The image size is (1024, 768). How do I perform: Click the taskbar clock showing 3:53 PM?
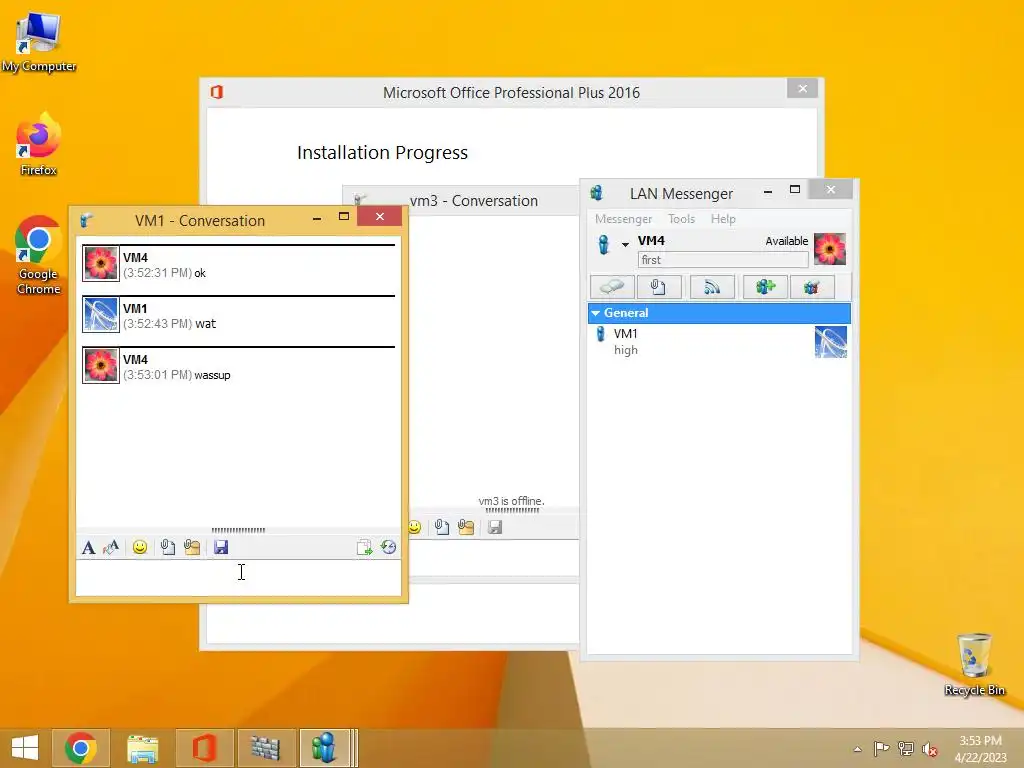tap(980, 748)
